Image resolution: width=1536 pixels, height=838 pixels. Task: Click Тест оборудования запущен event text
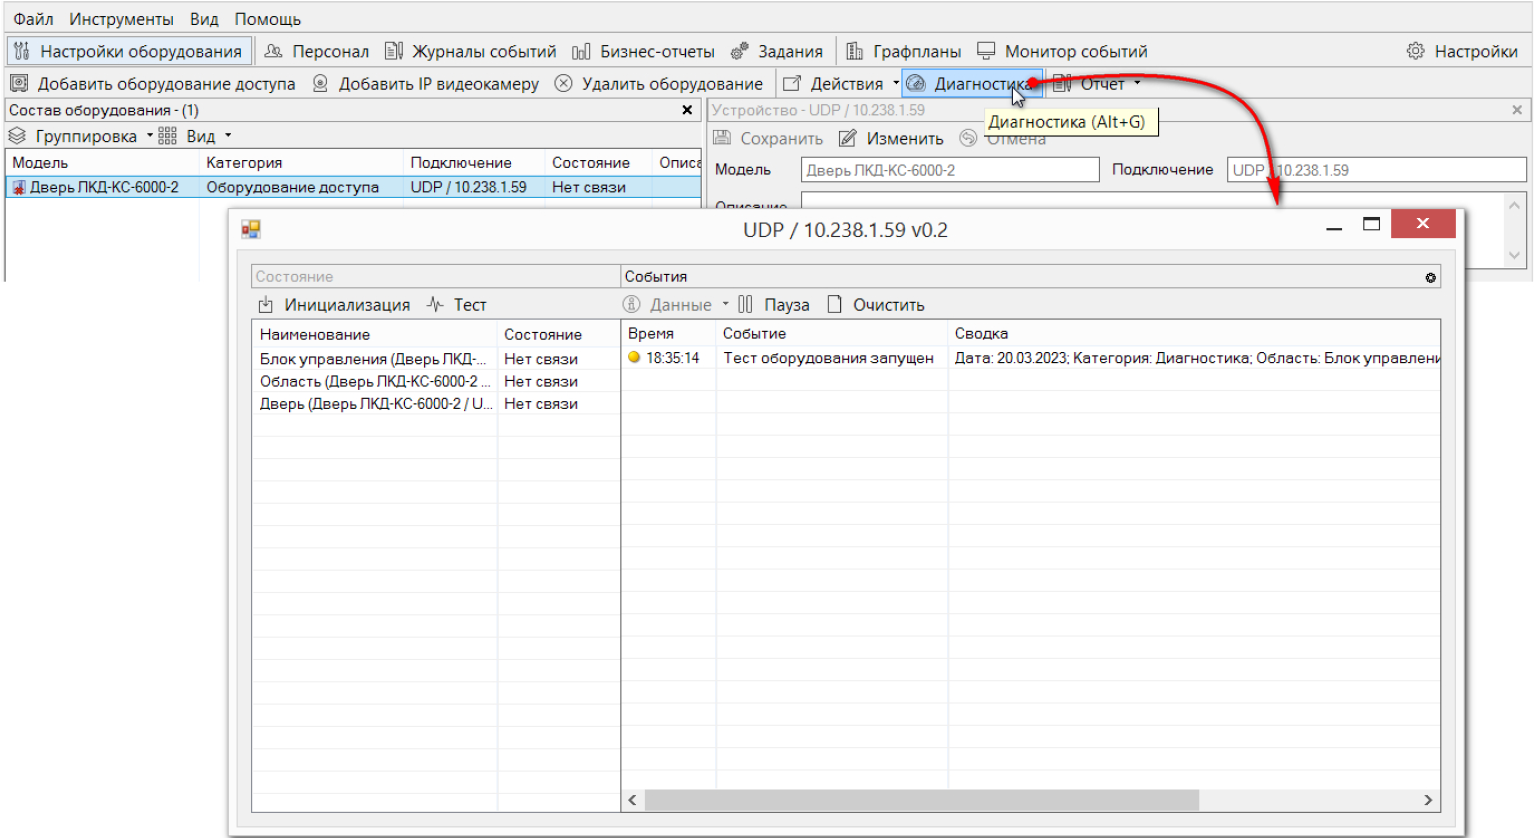[829, 358]
